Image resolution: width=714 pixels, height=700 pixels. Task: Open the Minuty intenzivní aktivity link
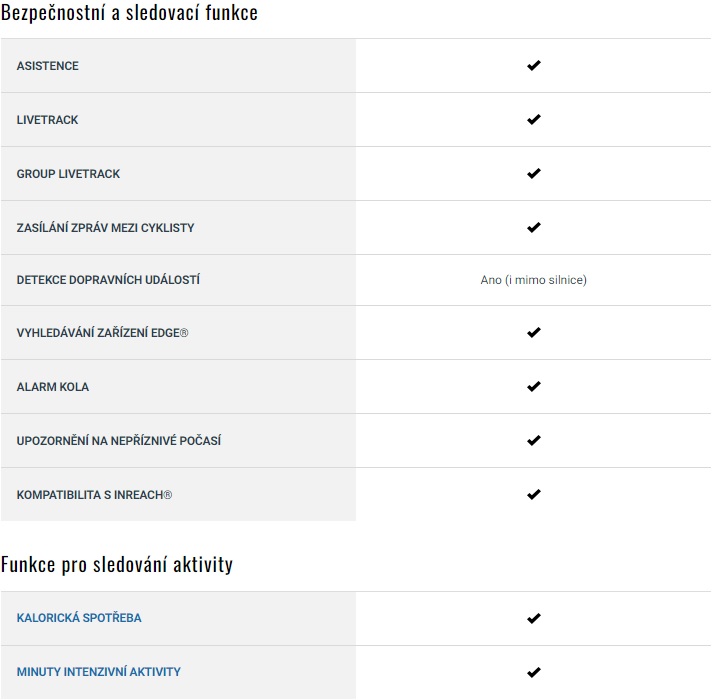pyautogui.click(x=98, y=672)
